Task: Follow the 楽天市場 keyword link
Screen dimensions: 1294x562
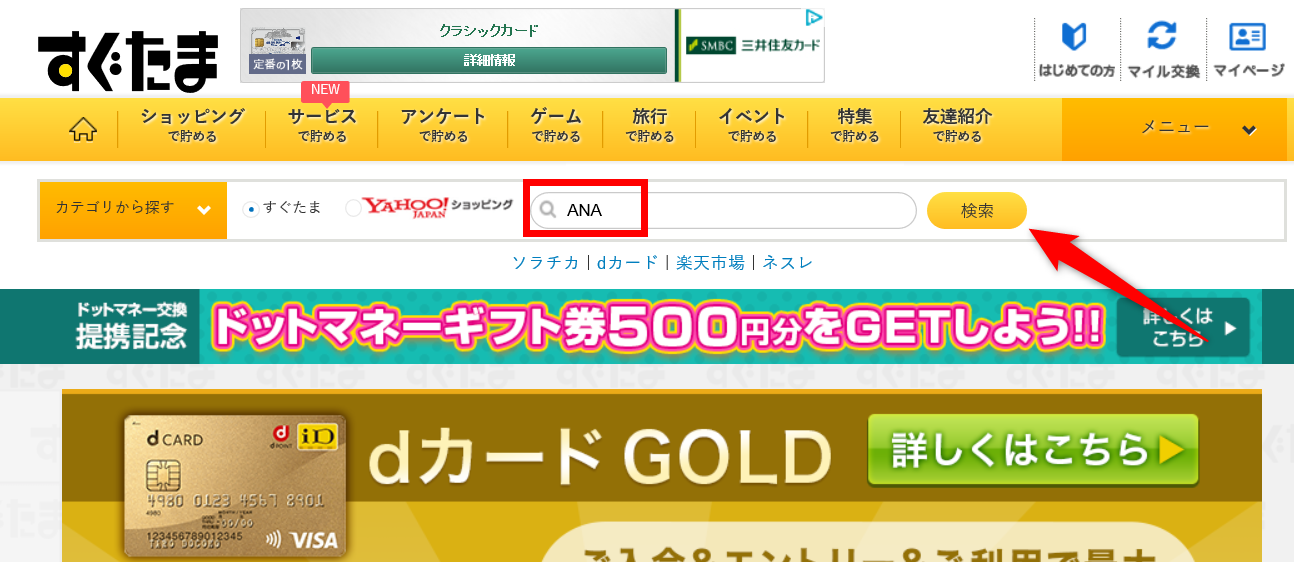Action: 710,263
